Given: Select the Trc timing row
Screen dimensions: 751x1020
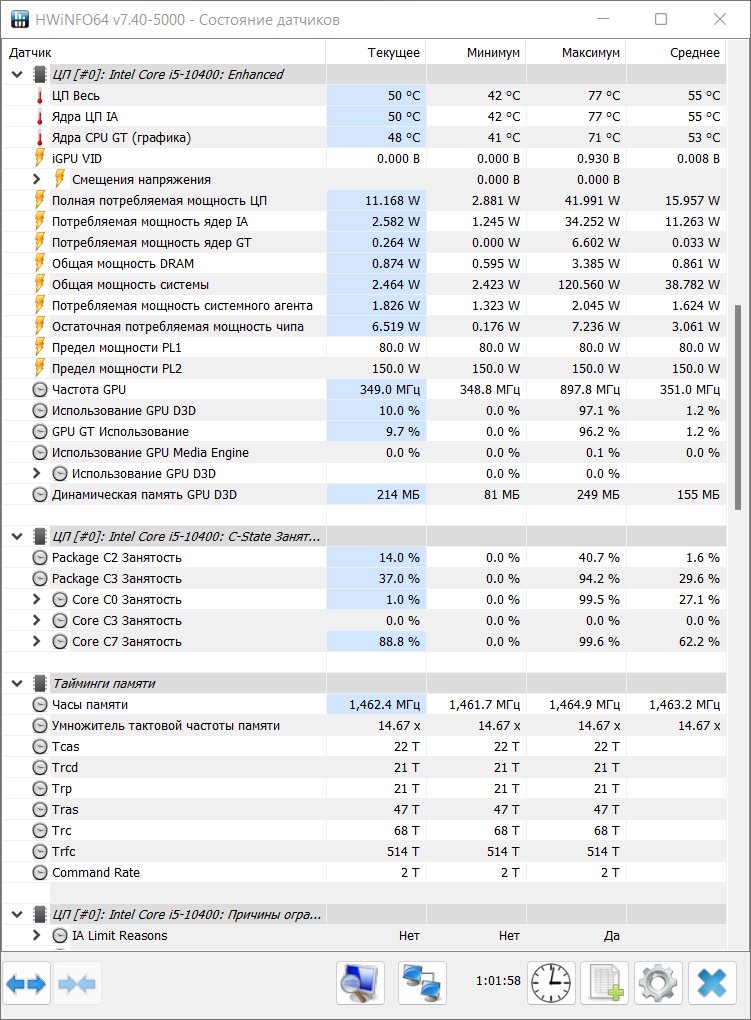Looking at the screenshot, I should click(364, 830).
